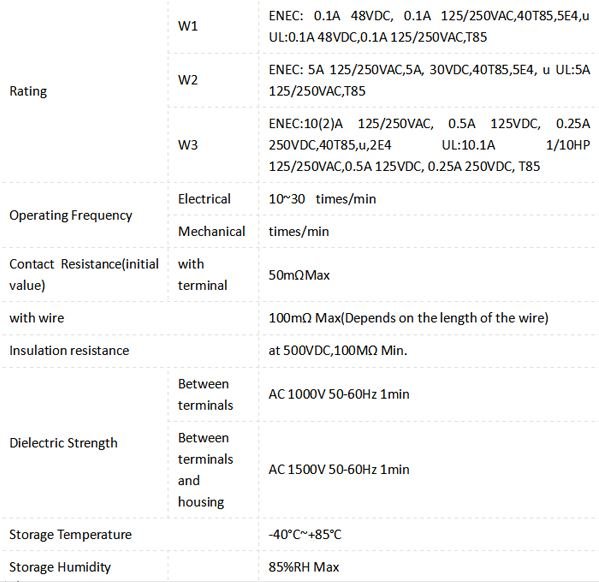The height and width of the screenshot is (582, 599).
Task: Click the Insulation resistance label
Action: coord(69,350)
